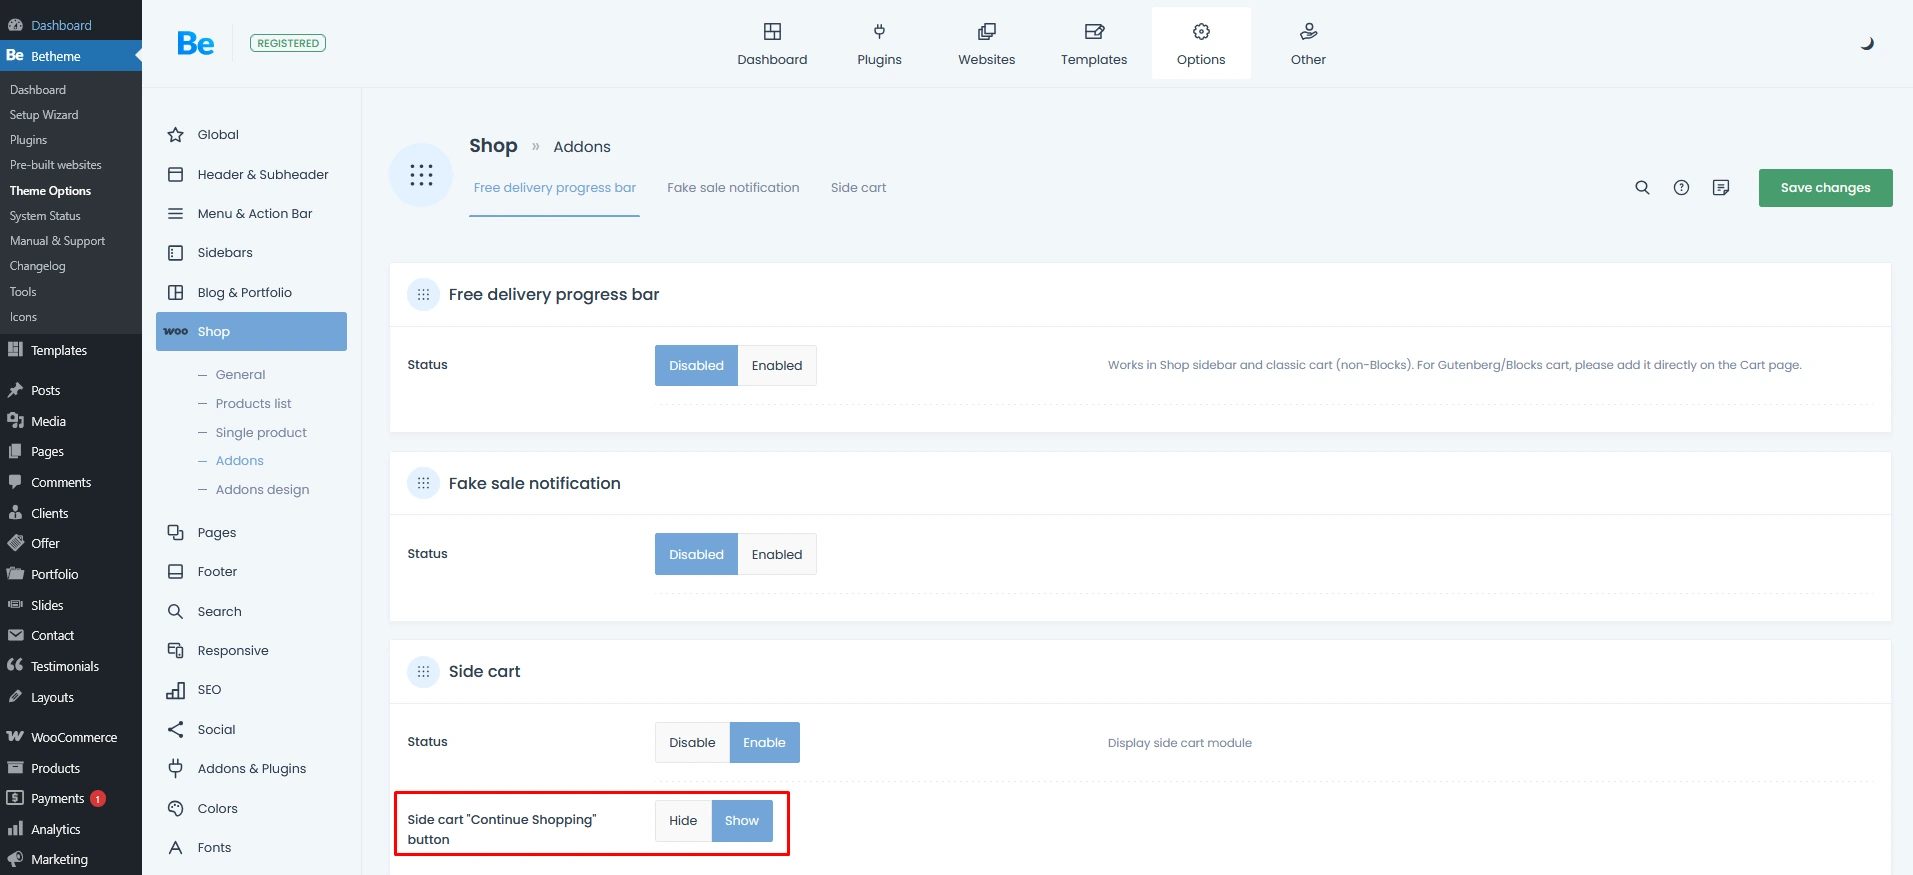
Task: Switch to the Free delivery progress bar tab
Action: (554, 188)
